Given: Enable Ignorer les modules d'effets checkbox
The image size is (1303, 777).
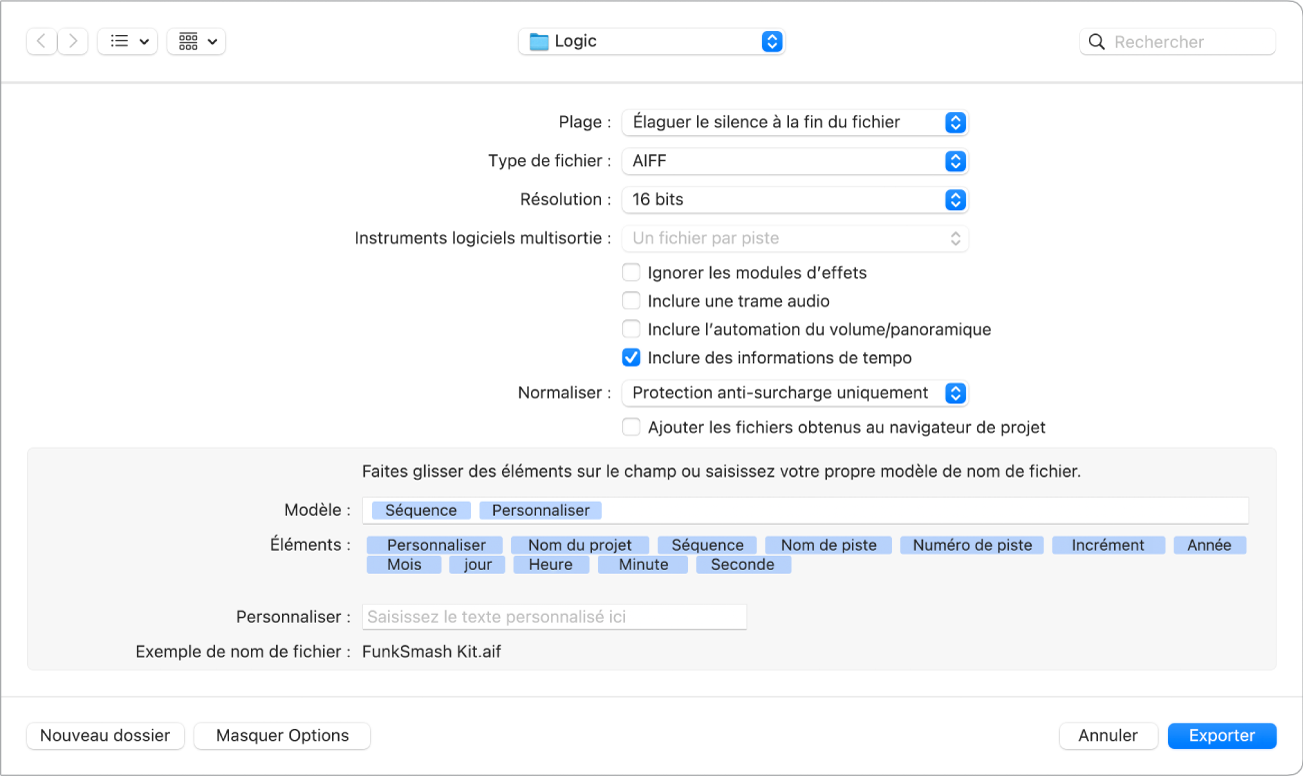Looking at the screenshot, I should (631, 273).
